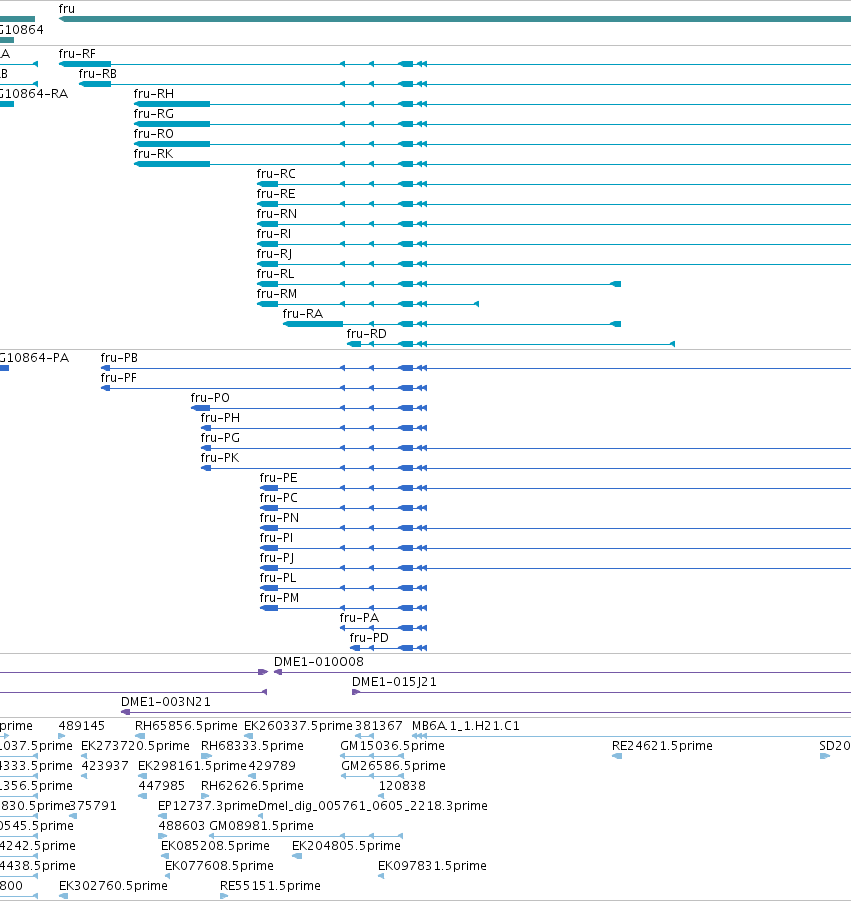The height and width of the screenshot is (901, 851).
Task: Click the fru-RA transcript label
Action: [x=303, y=314]
